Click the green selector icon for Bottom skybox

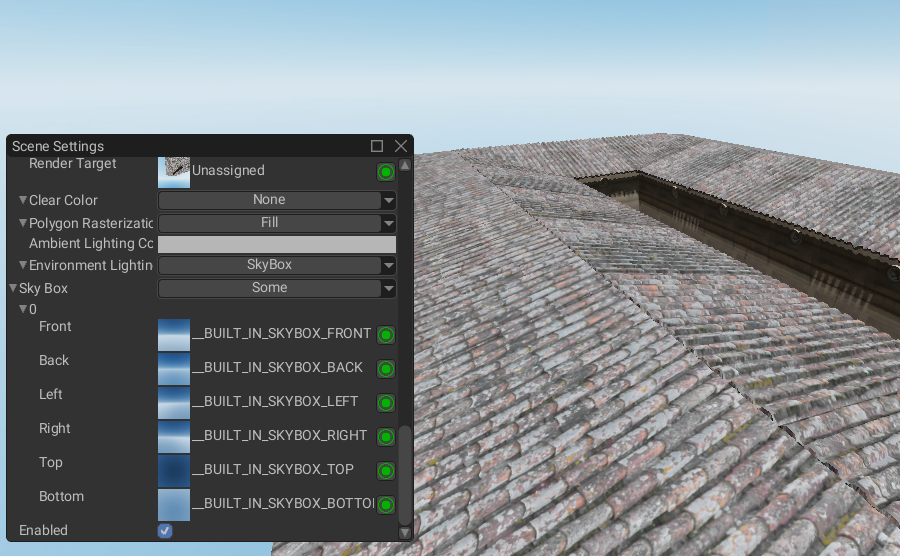click(386, 505)
